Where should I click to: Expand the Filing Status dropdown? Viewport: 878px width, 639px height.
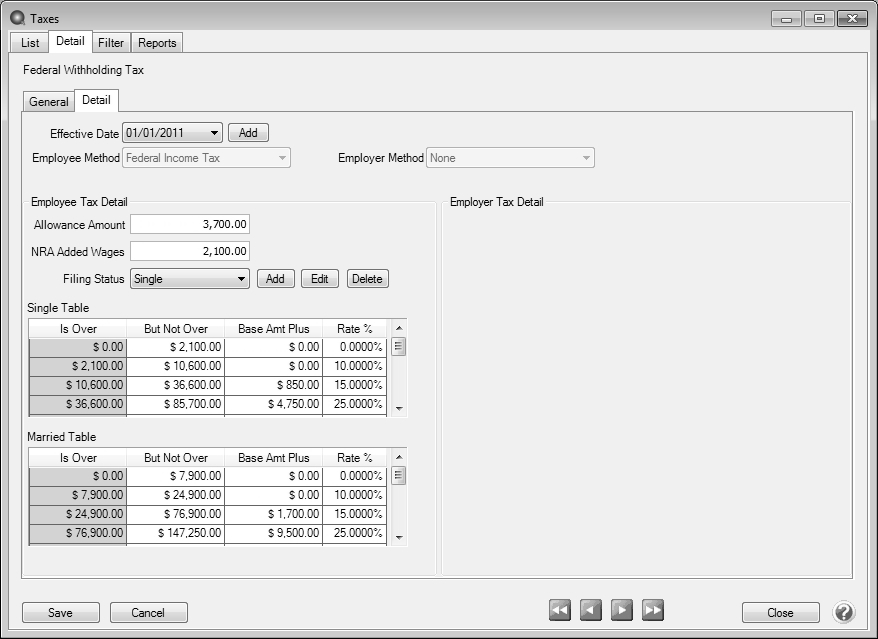pyautogui.click(x=241, y=280)
